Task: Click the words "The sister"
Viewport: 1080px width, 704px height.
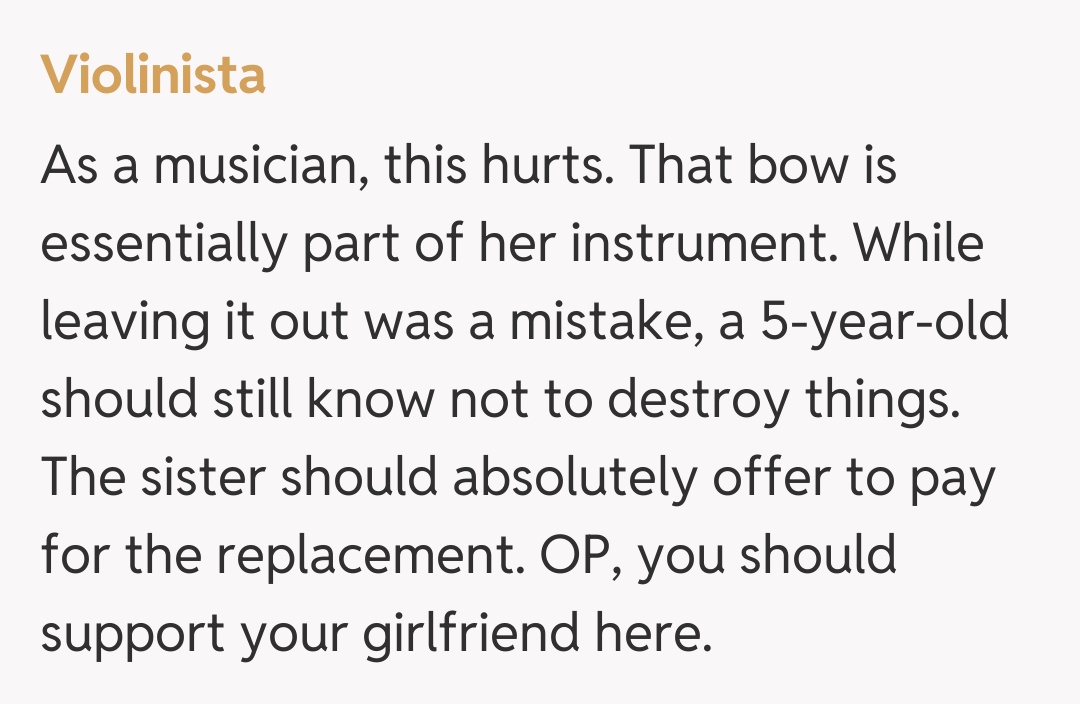Action: (153, 480)
